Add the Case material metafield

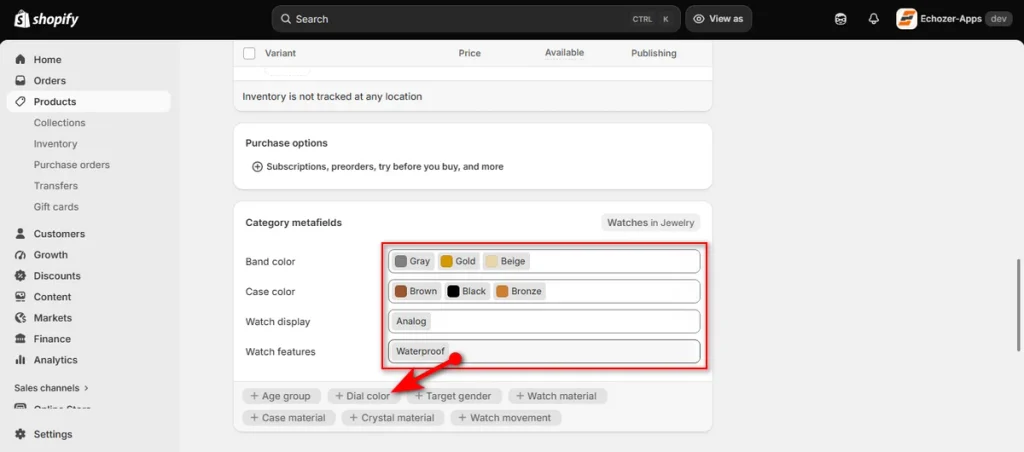(289, 417)
